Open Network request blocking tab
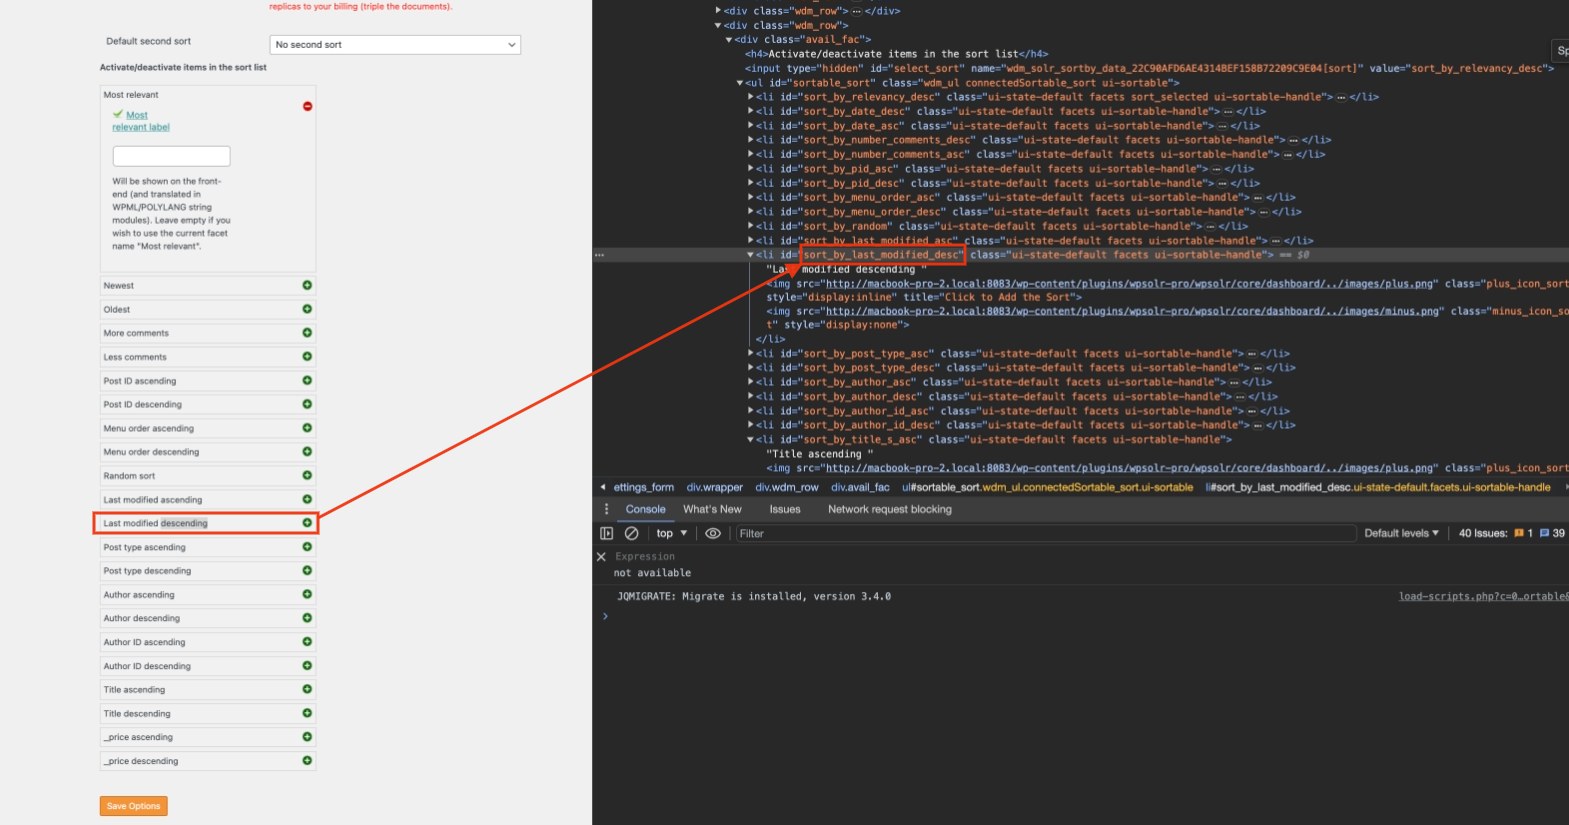 (x=890, y=509)
